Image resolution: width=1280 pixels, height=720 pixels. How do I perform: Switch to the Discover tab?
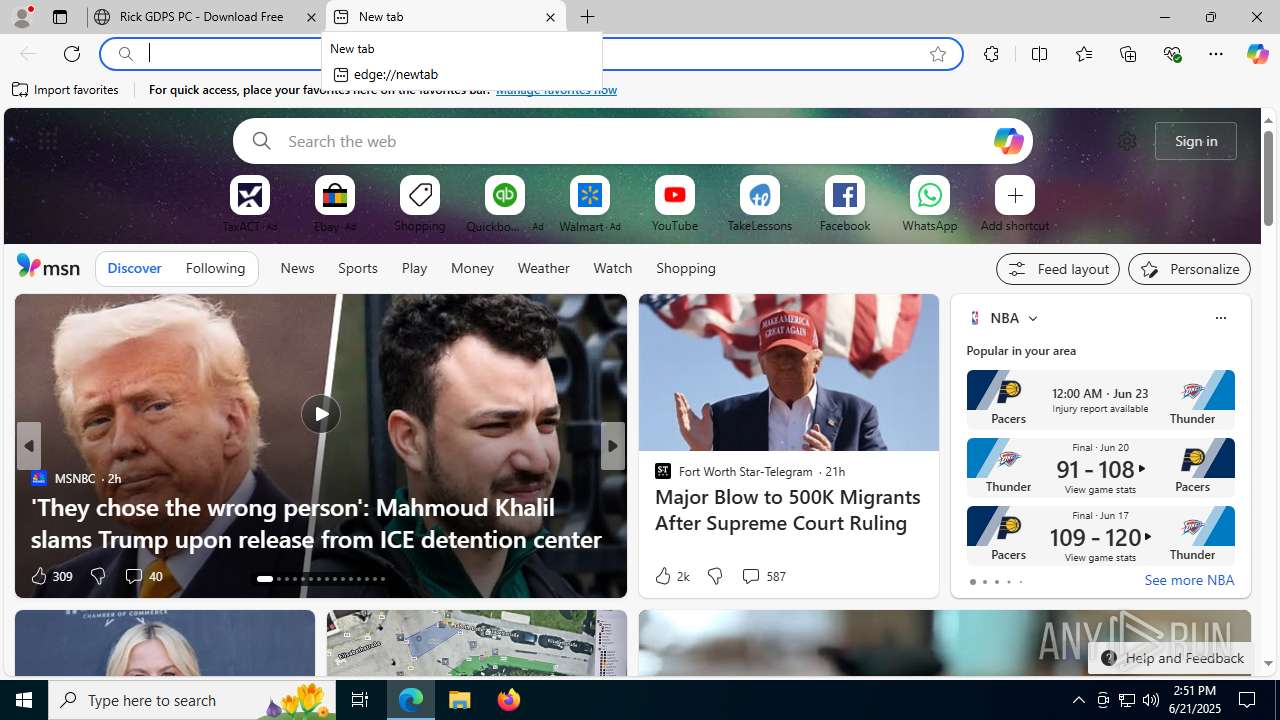[x=134, y=268]
